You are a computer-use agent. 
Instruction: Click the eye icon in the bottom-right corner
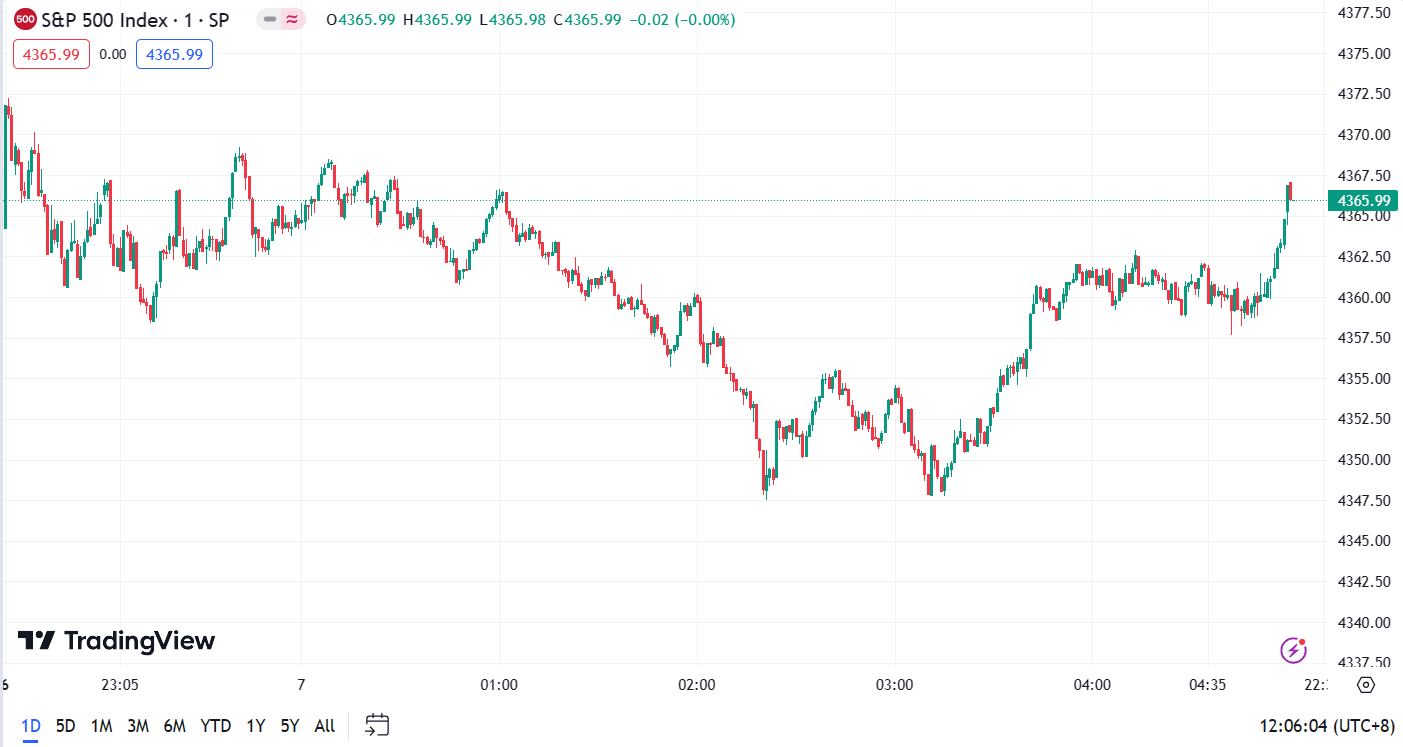[x=1366, y=686]
